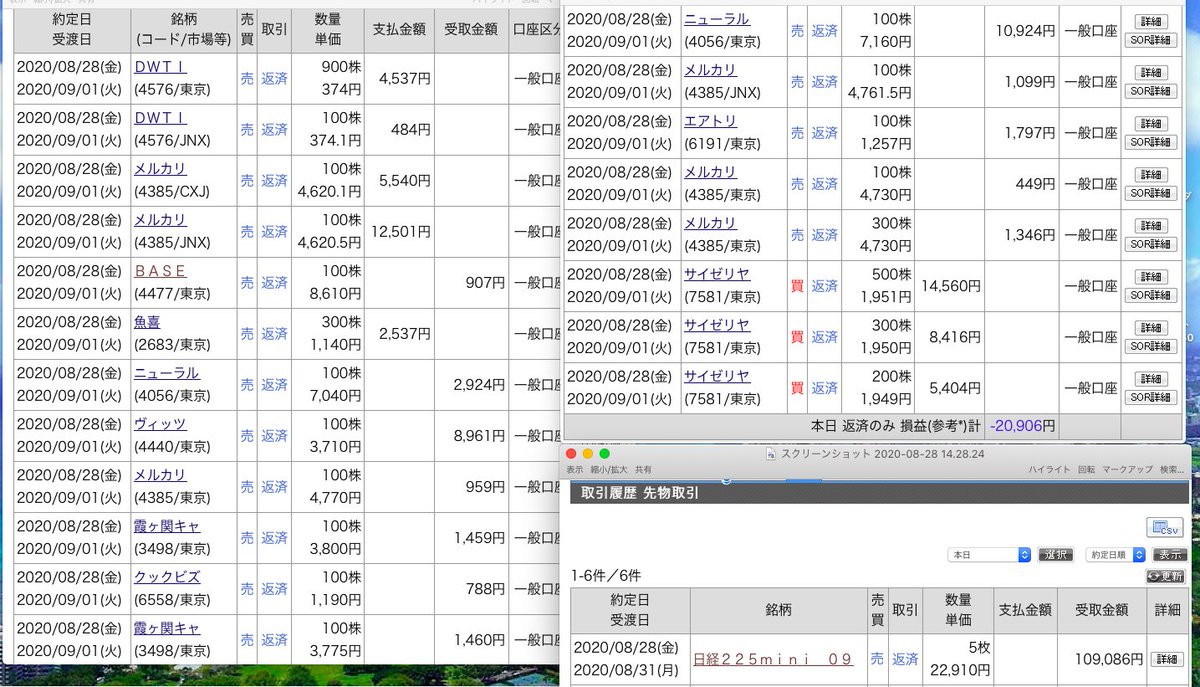Click the 表示 button beside sort dropdown
Screen dimensions: 1200x687
pos(1168,554)
